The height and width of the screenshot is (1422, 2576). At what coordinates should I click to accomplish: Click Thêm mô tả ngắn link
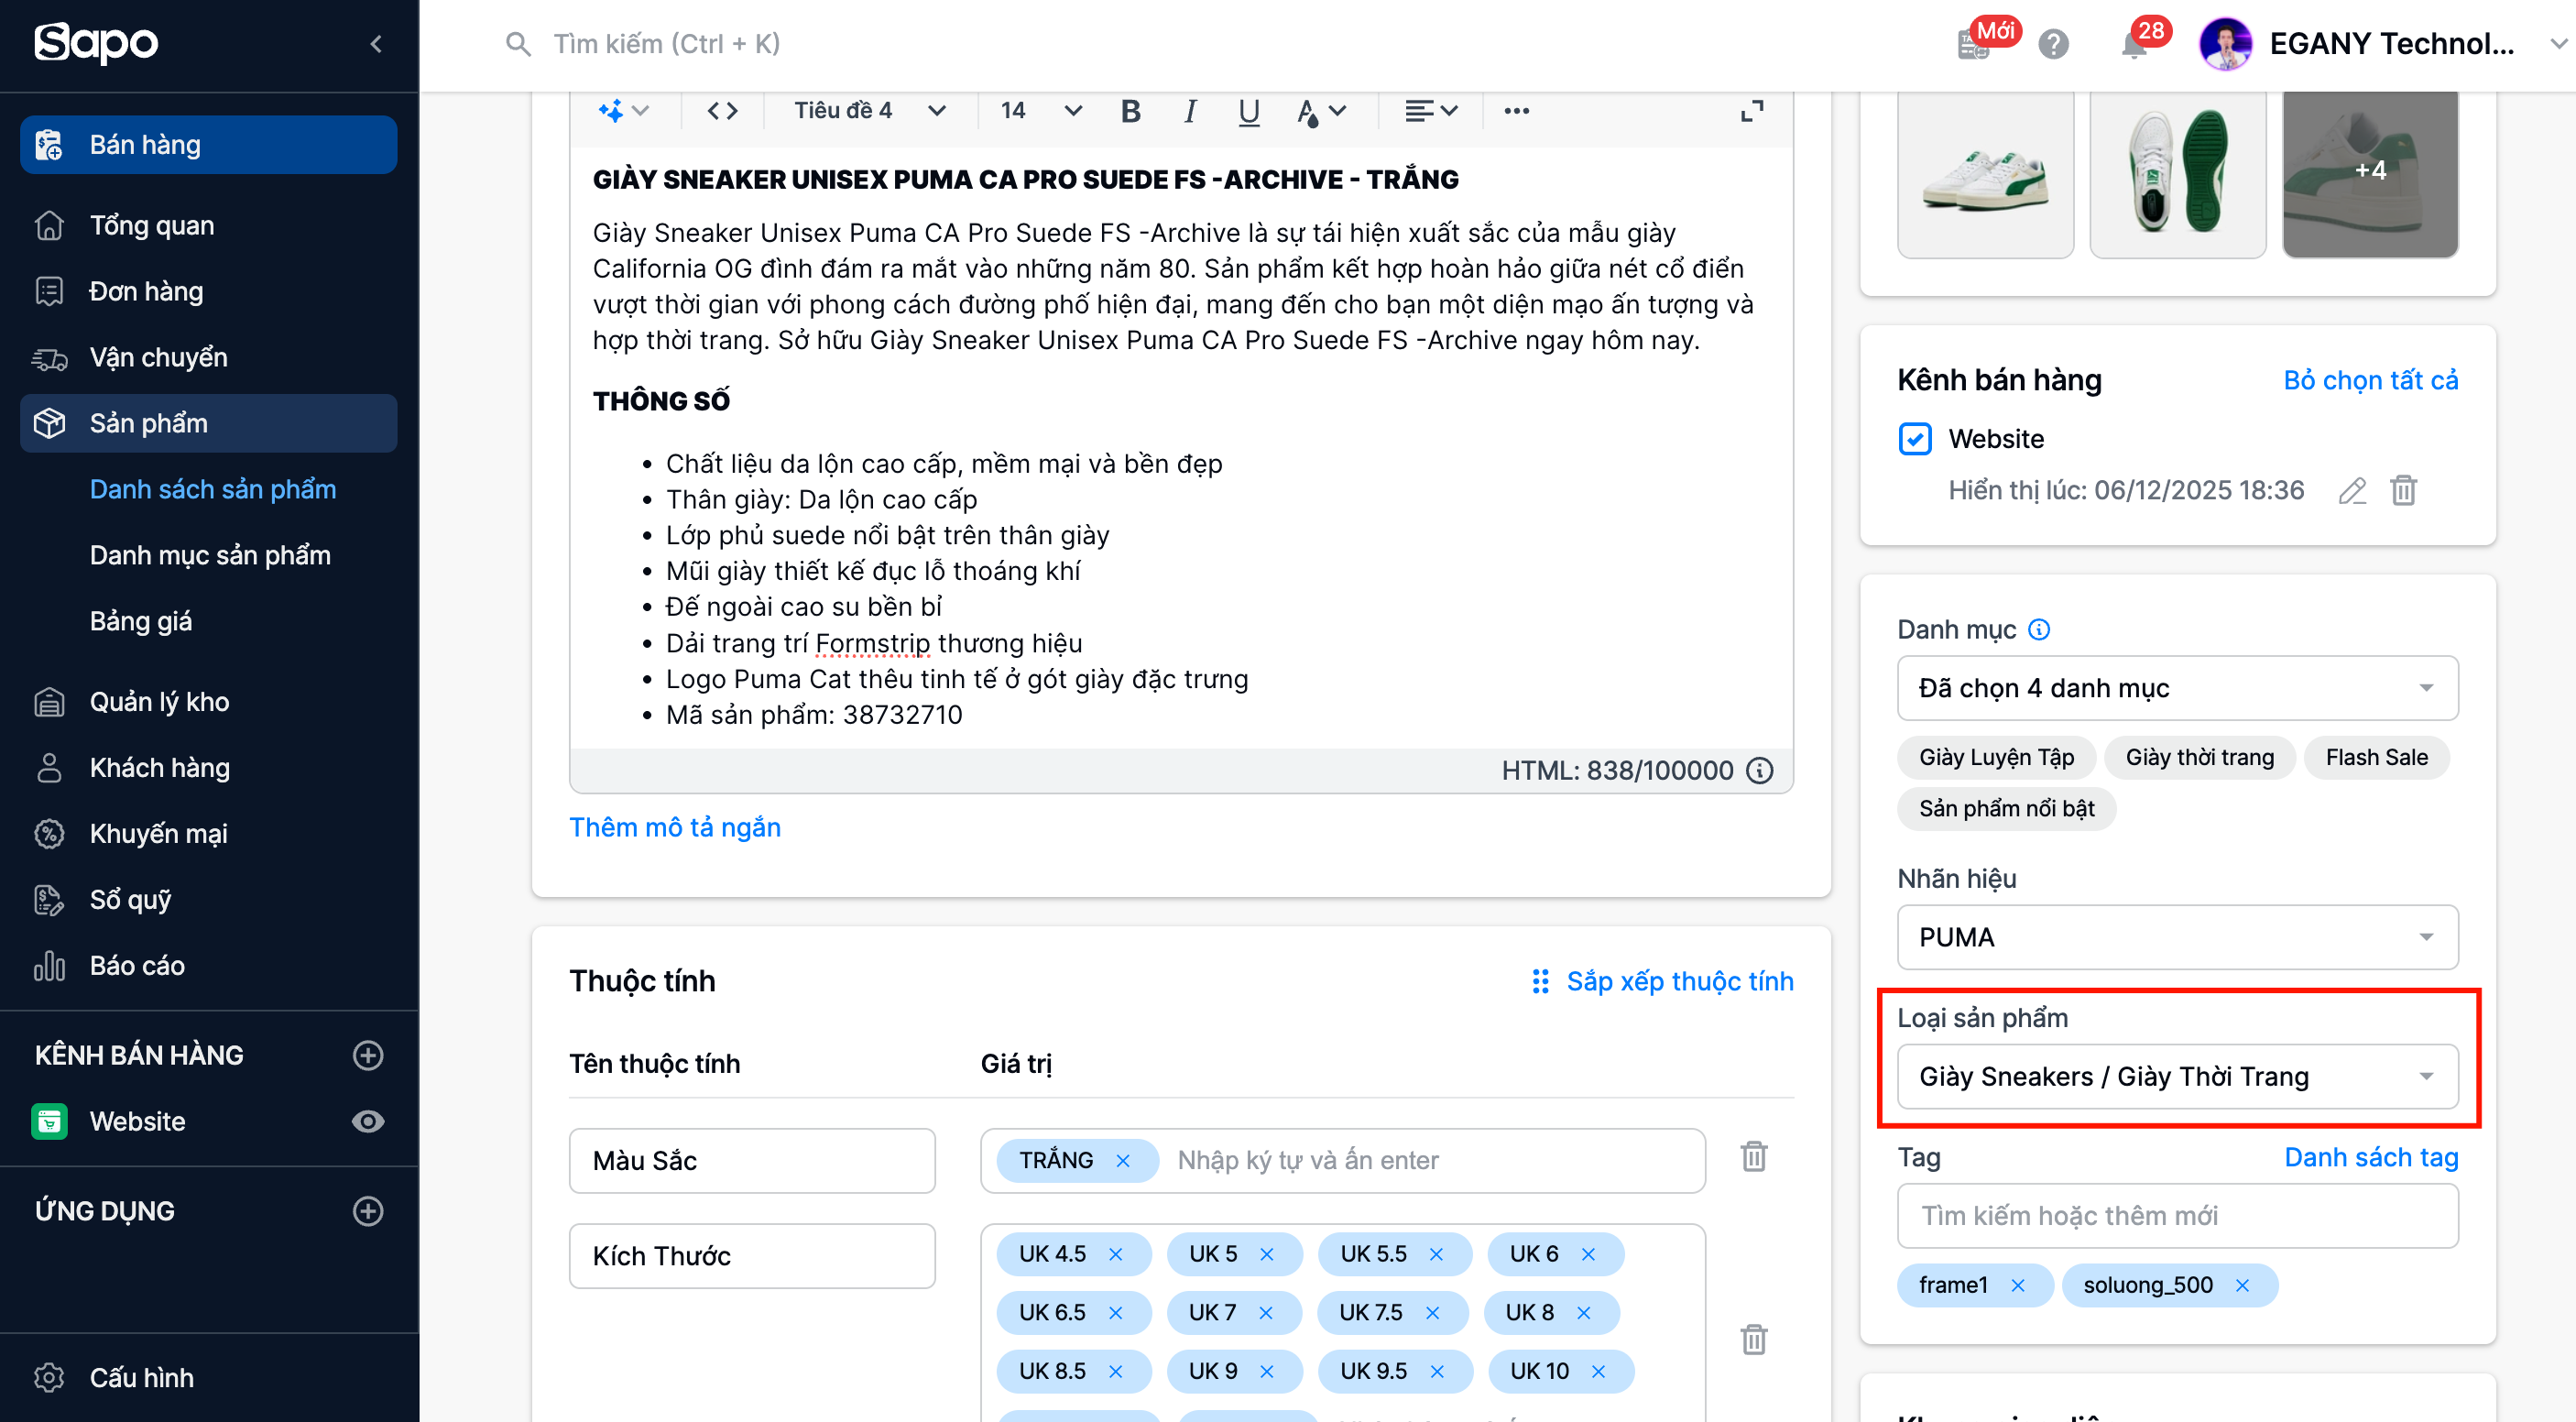(x=674, y=827)
